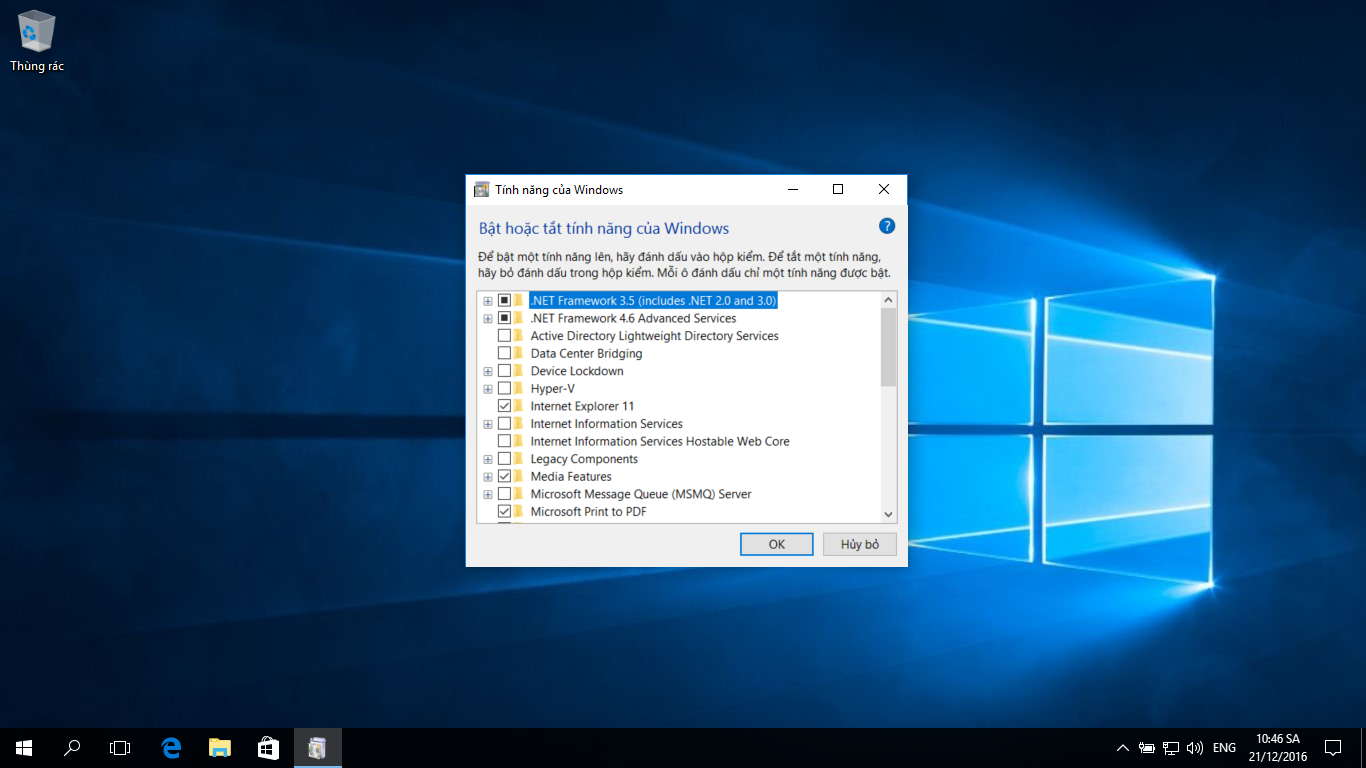
Task: Uncheck the Internet Explorer 11 checkbox
Action: coord(504,406)
